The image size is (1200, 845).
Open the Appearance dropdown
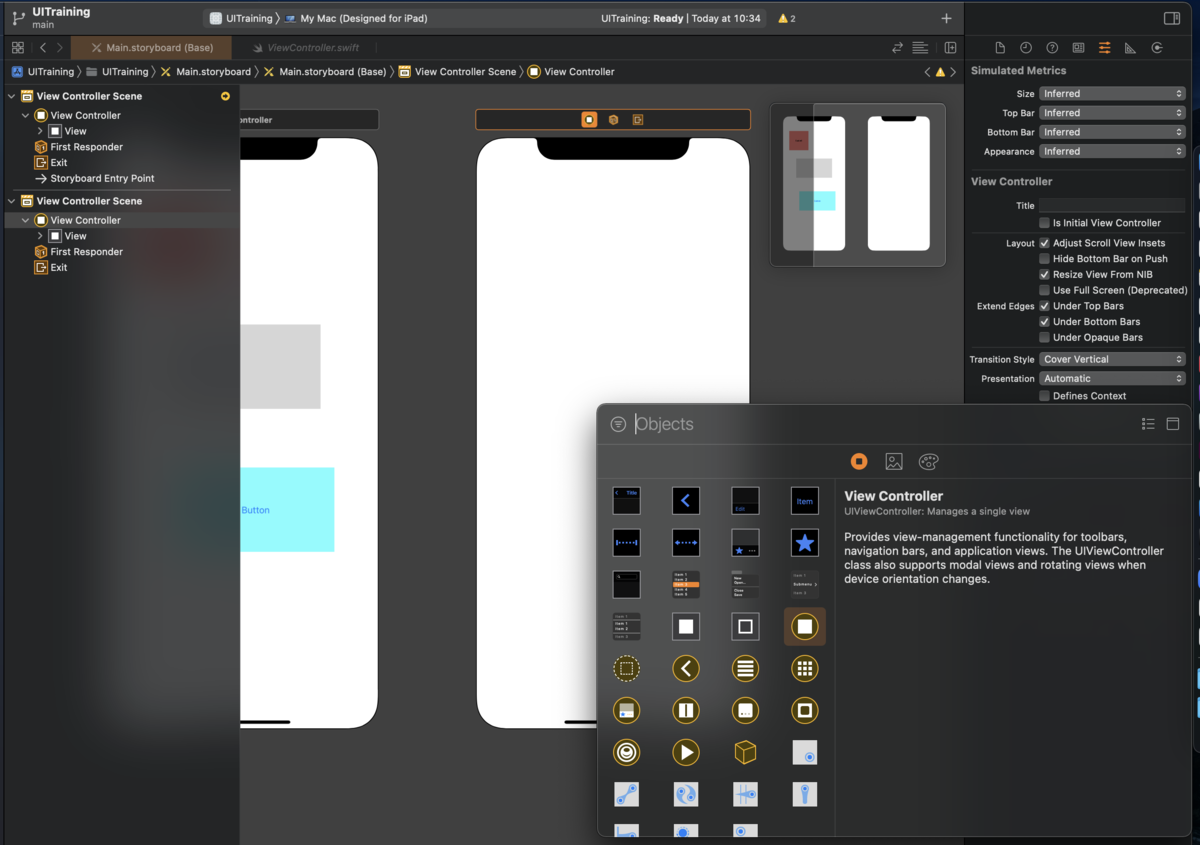click(x=1112, y=151)
